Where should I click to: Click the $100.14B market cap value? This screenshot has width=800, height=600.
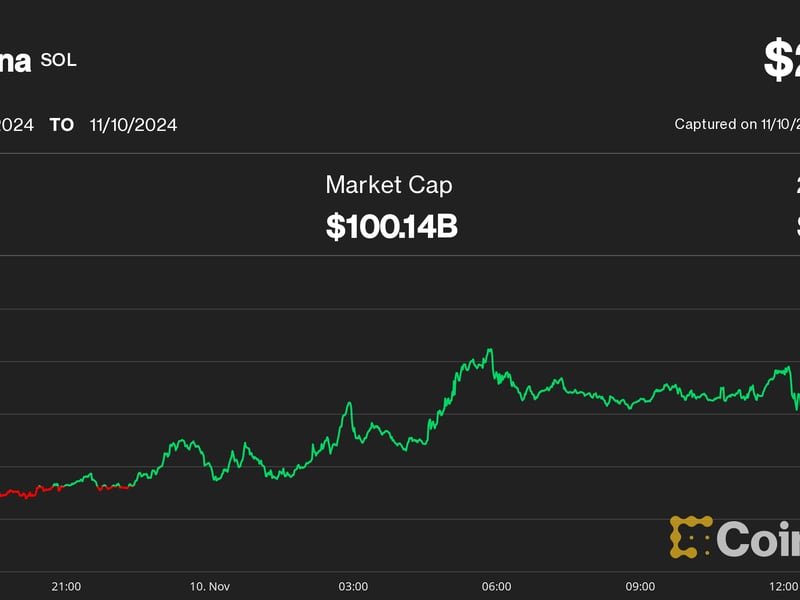pyautogui.click(x=391, y=226)
